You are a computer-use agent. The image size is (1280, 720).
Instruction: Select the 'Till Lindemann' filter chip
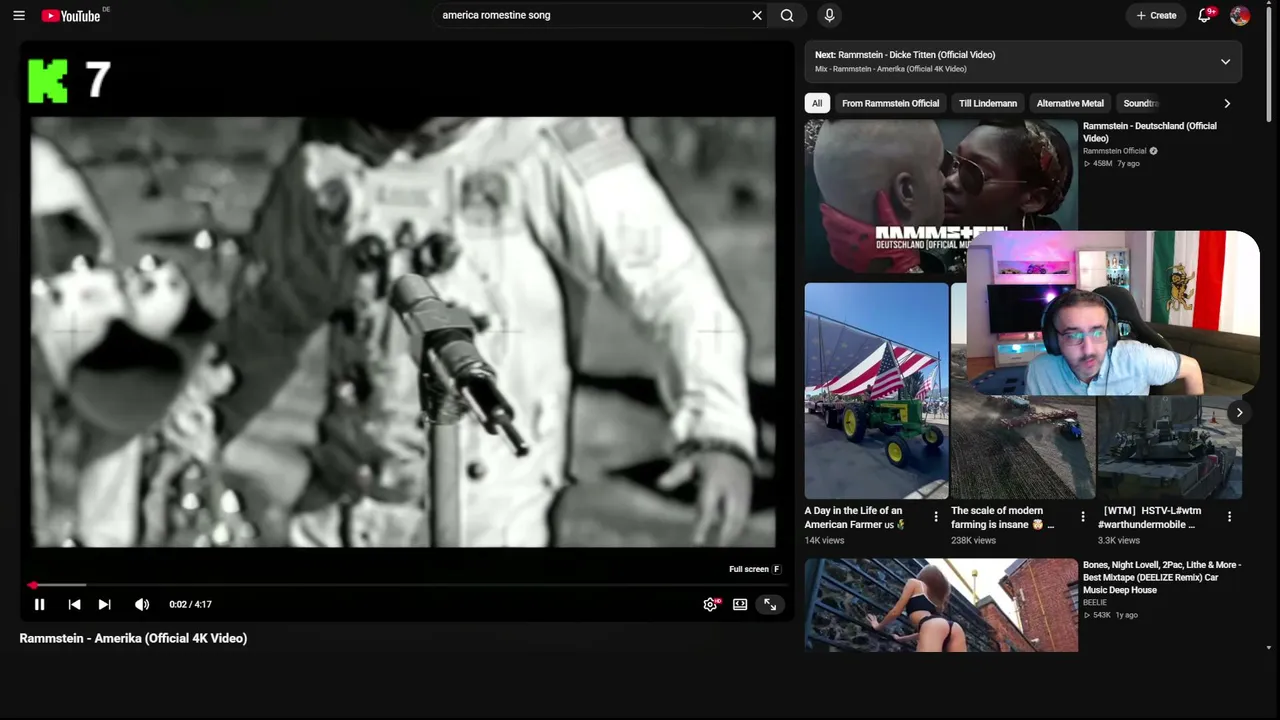coord(988,103)
